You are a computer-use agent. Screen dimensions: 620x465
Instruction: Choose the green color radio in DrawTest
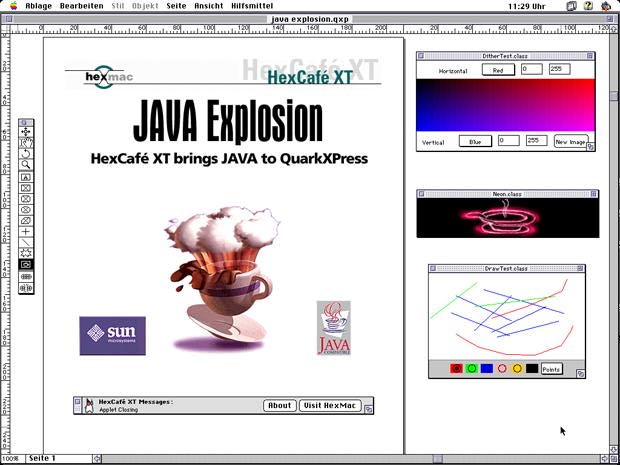tap(472, 369)
